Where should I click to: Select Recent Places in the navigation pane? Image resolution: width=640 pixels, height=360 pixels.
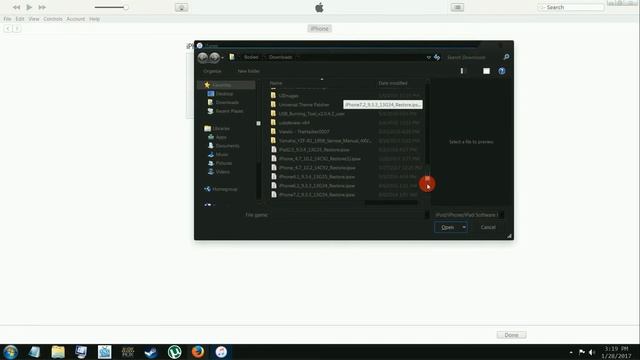coord(229,111)
